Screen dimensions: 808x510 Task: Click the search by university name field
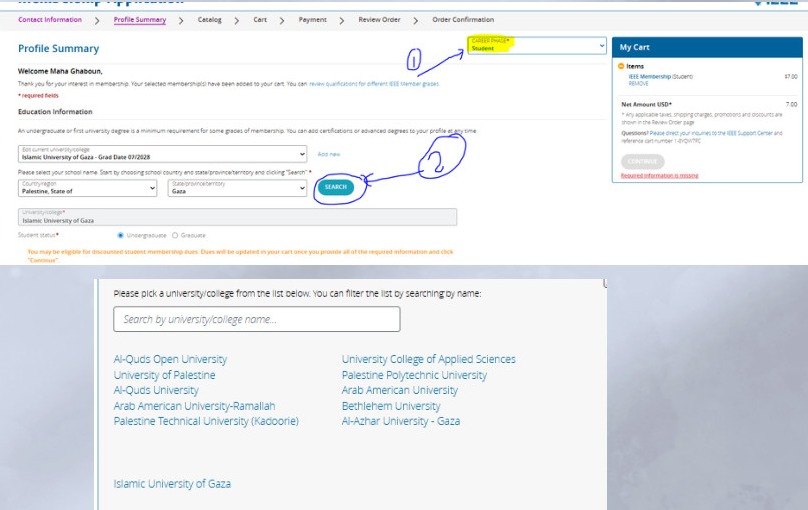pos(257,319)
